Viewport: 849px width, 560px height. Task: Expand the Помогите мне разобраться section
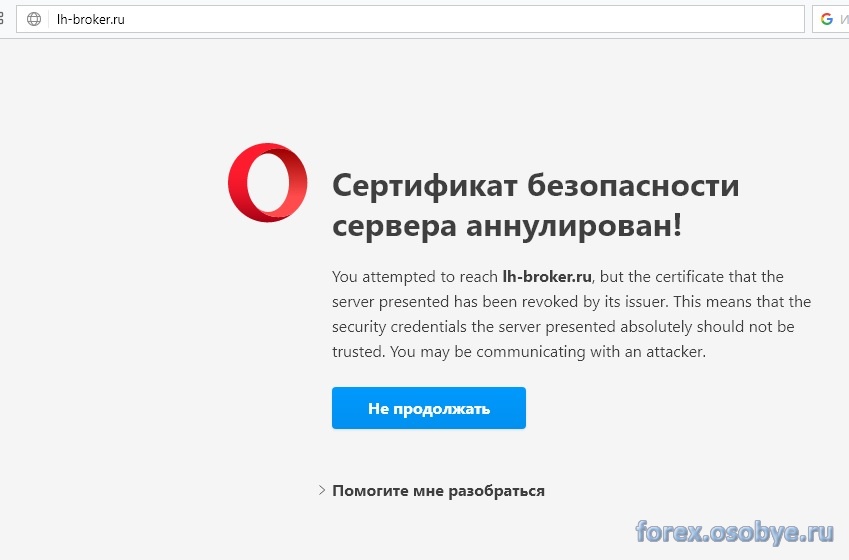[438, 491]
